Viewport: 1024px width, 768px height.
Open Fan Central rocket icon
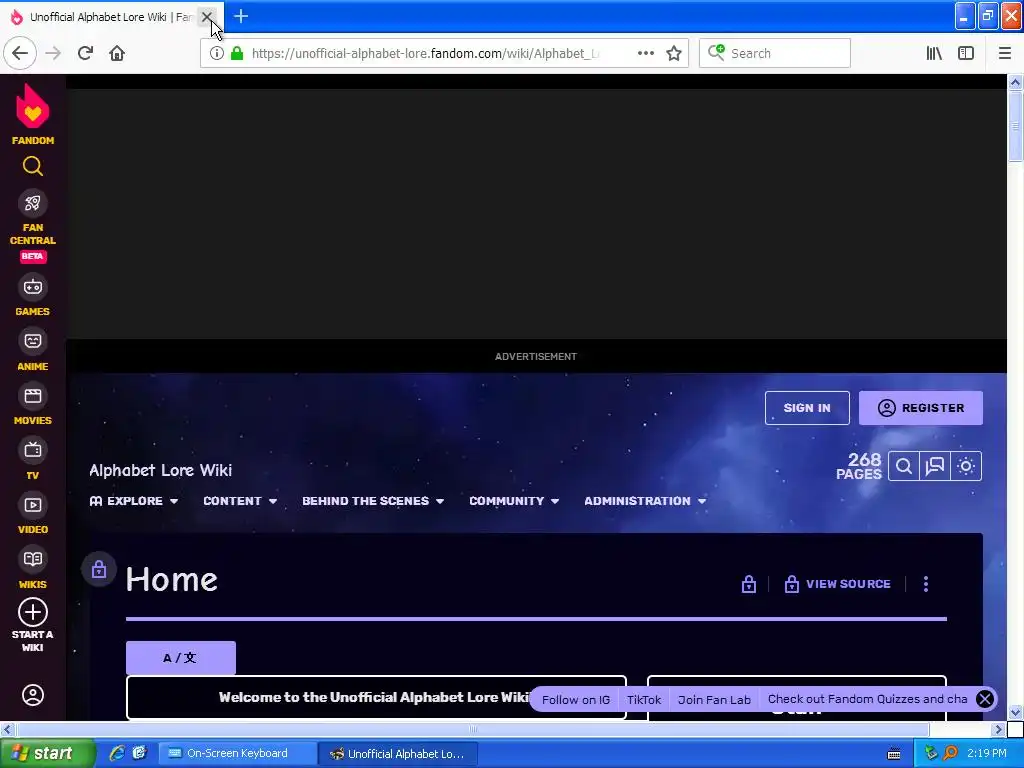pos(33,203)
